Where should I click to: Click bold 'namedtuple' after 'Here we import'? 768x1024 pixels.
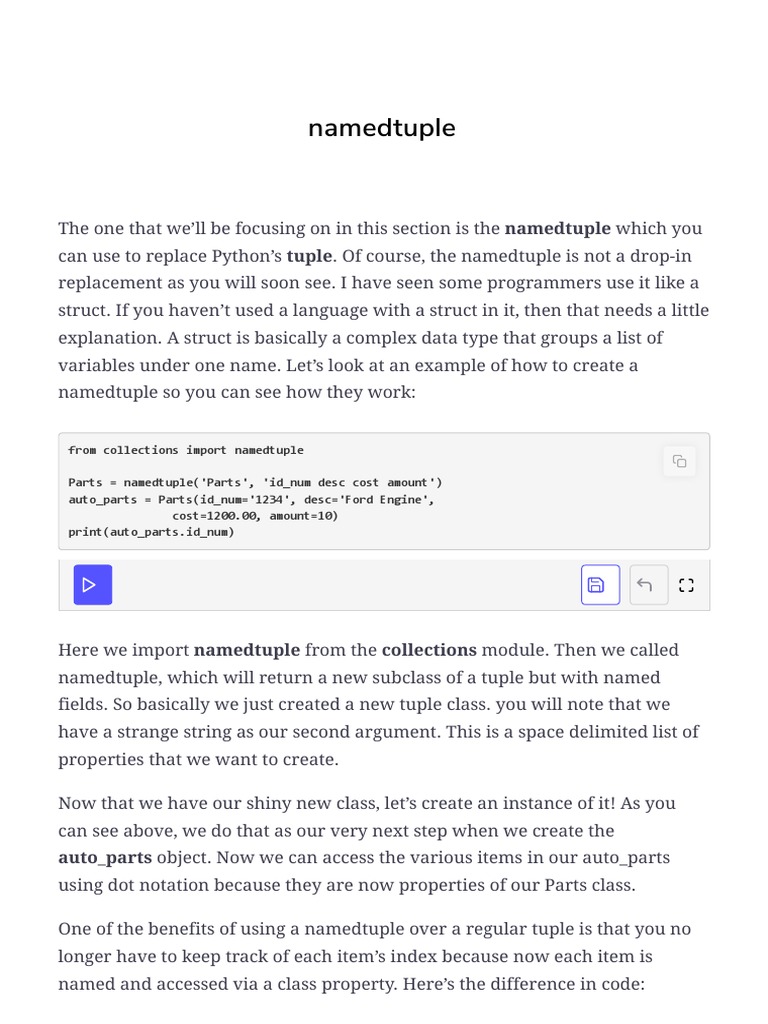[247, 650]
